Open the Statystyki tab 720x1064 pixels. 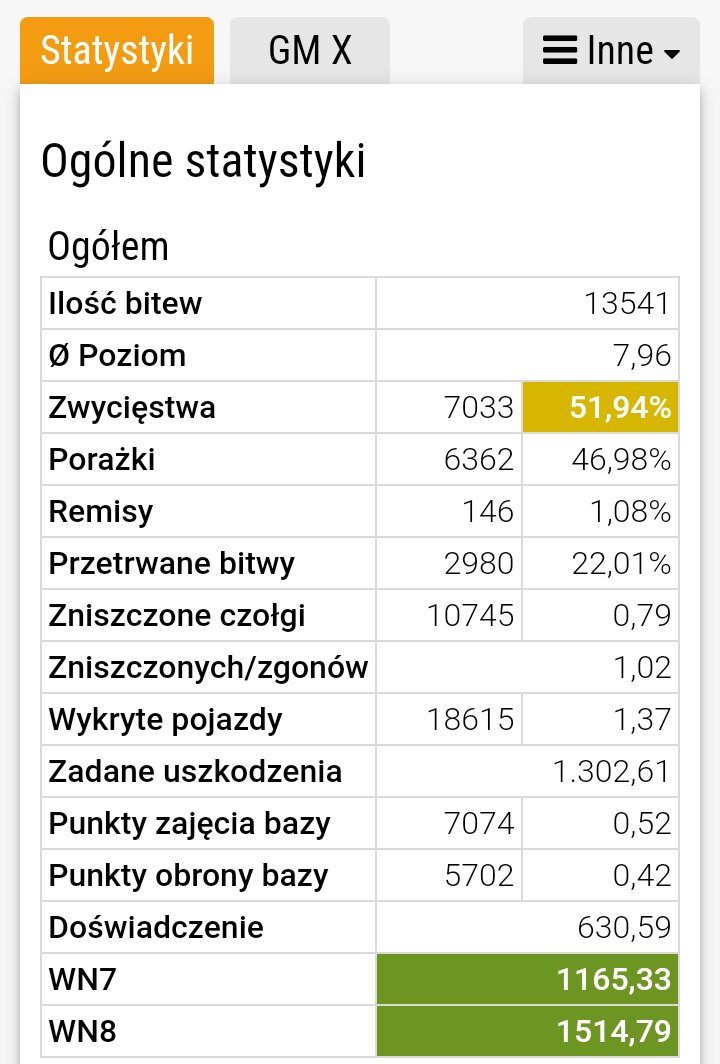click(117, 51)
